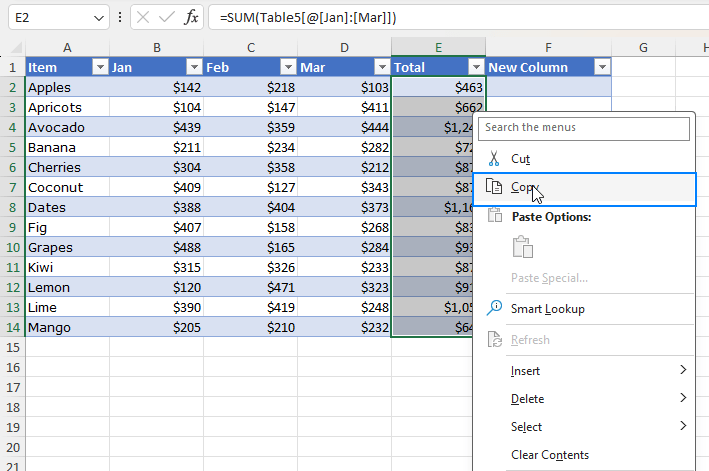The height and width of the screenshot is (471, 709).
Task: Open the Total column filter dropdown
Action: pyautogui.click(x=476, y=67)
